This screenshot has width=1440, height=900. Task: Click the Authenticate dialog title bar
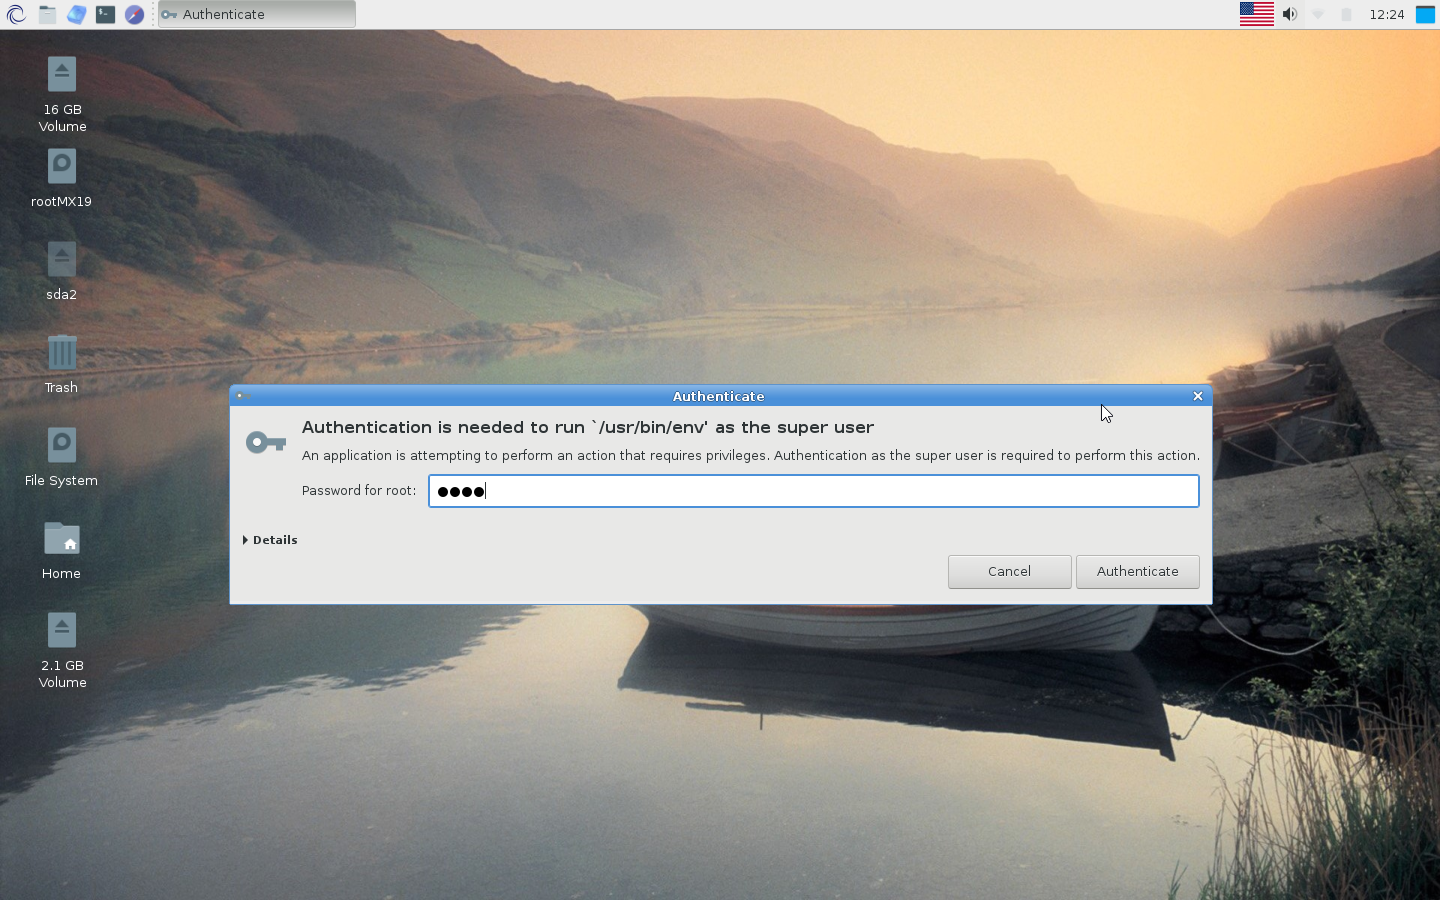click(719, 396)
